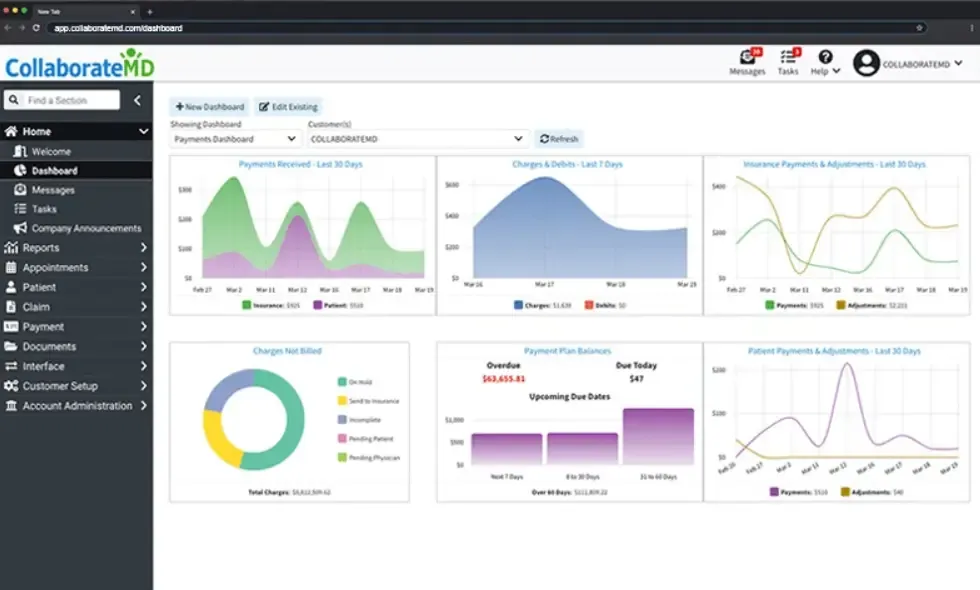This screenshot has height=590, width=980.
Task: Click the sidebar Messages icon
Action: (x=21, y=189)
